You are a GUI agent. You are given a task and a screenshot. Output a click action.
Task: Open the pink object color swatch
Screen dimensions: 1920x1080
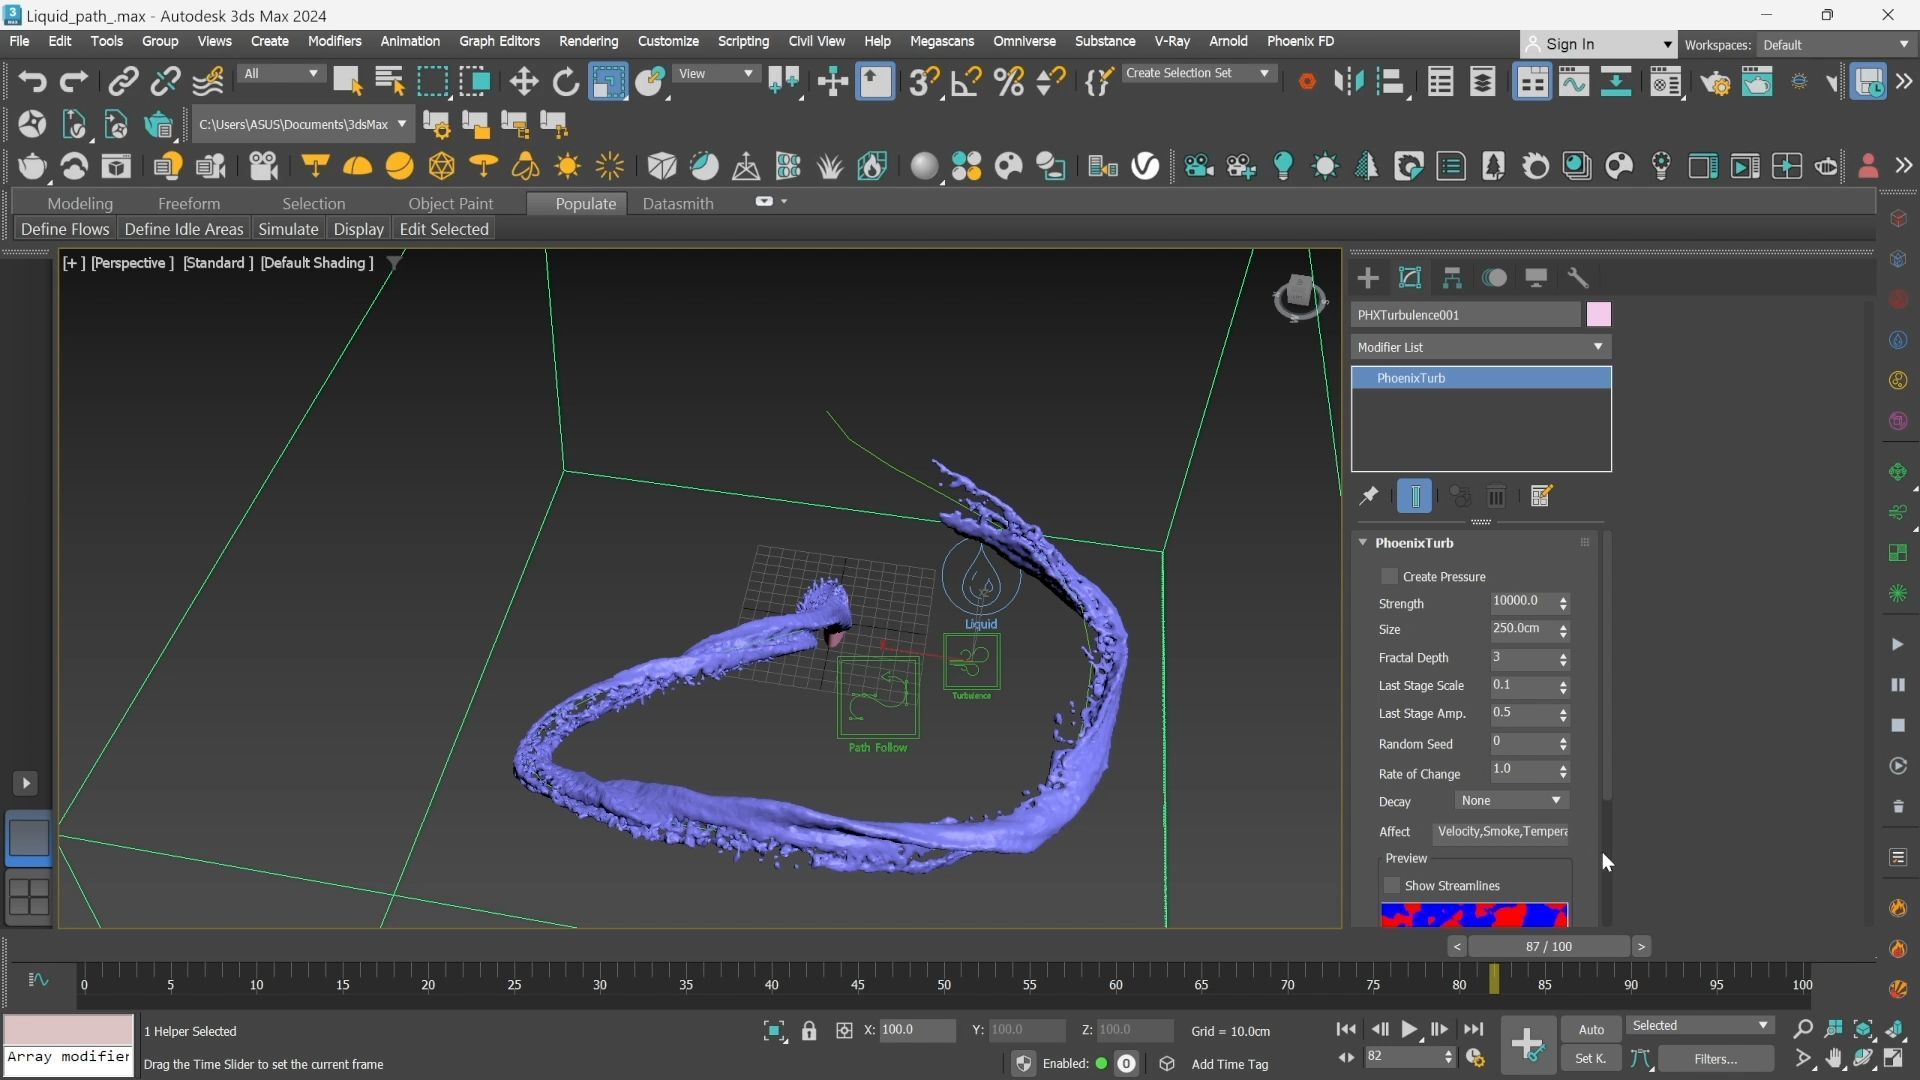coord(1599,315)
